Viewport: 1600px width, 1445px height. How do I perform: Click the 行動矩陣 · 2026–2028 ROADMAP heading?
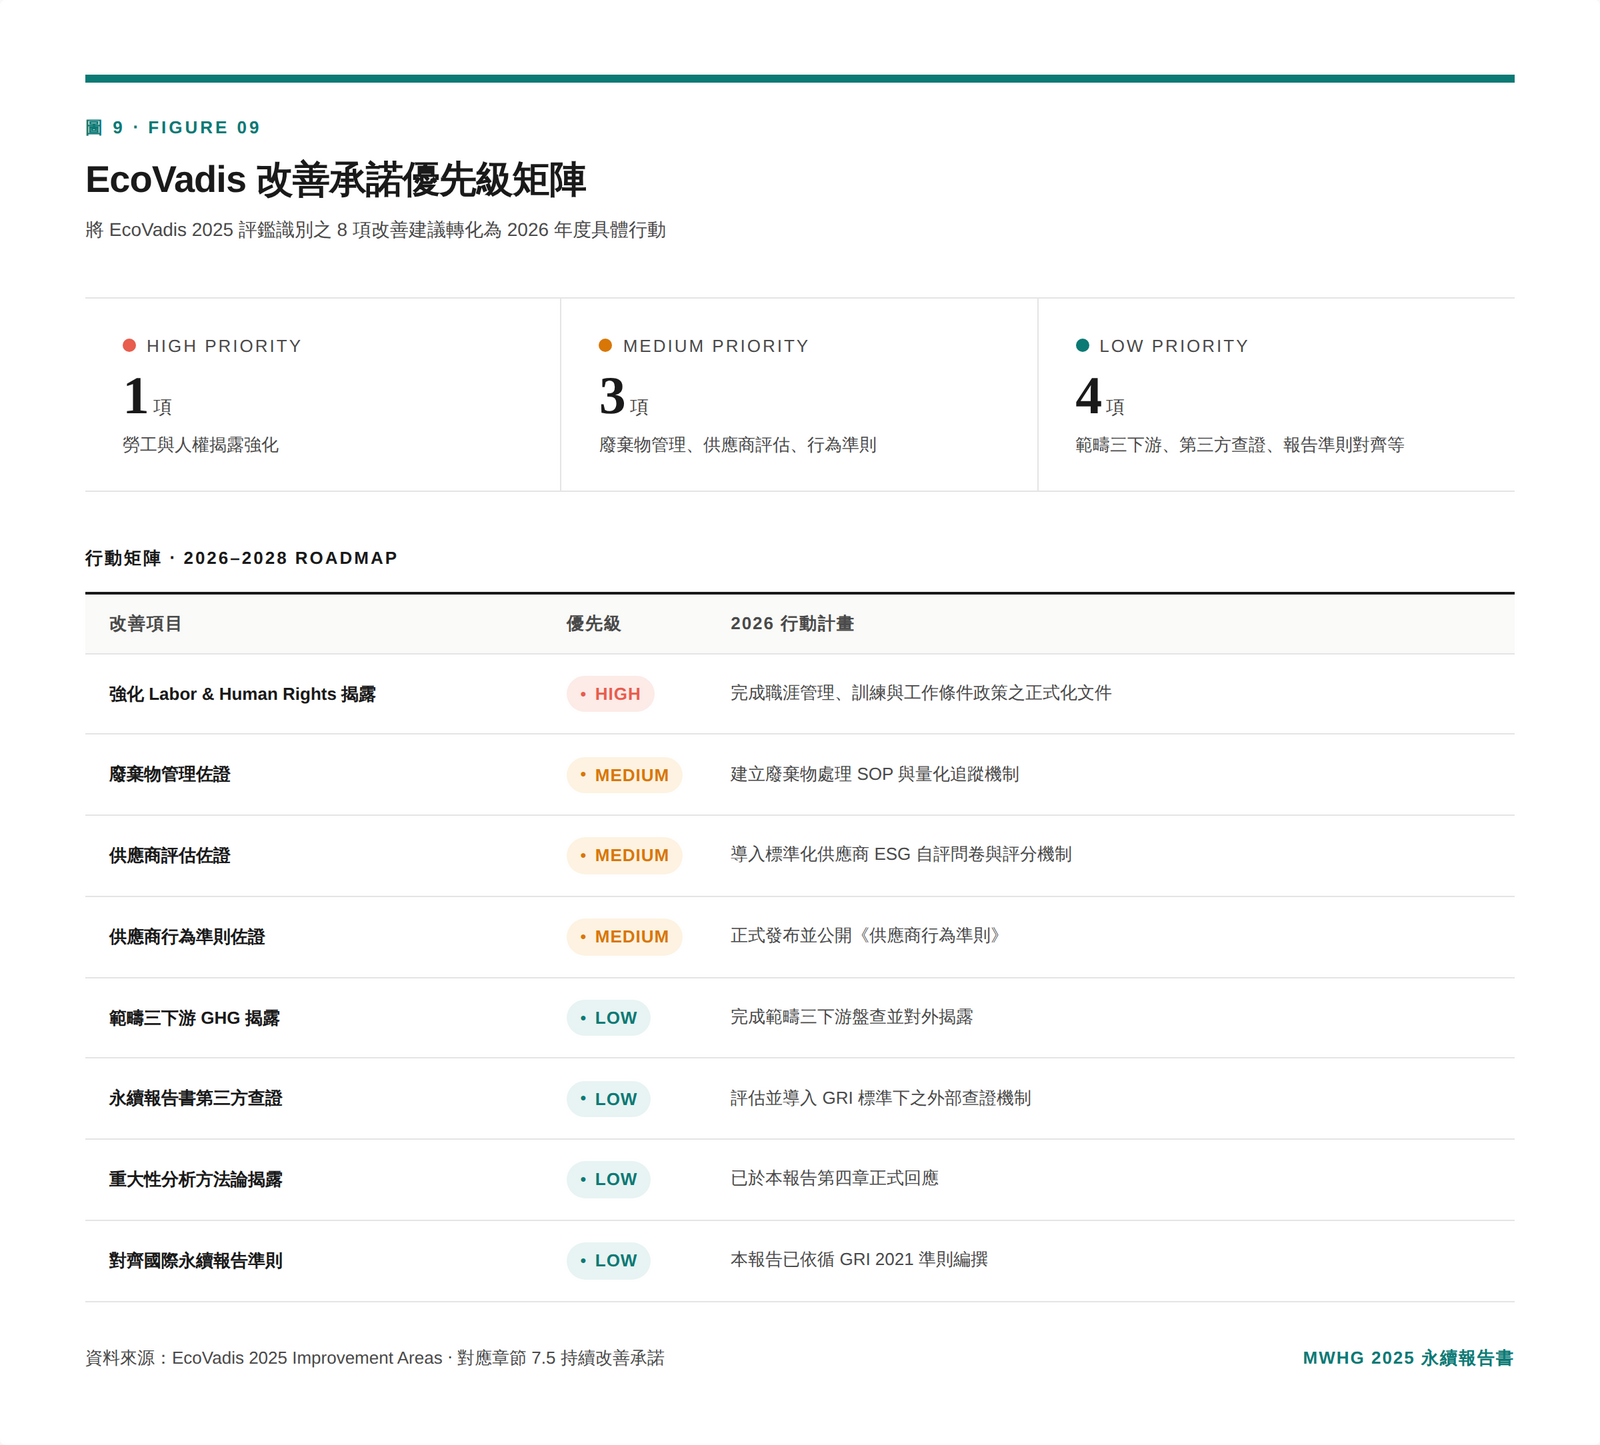pos(241,558)
